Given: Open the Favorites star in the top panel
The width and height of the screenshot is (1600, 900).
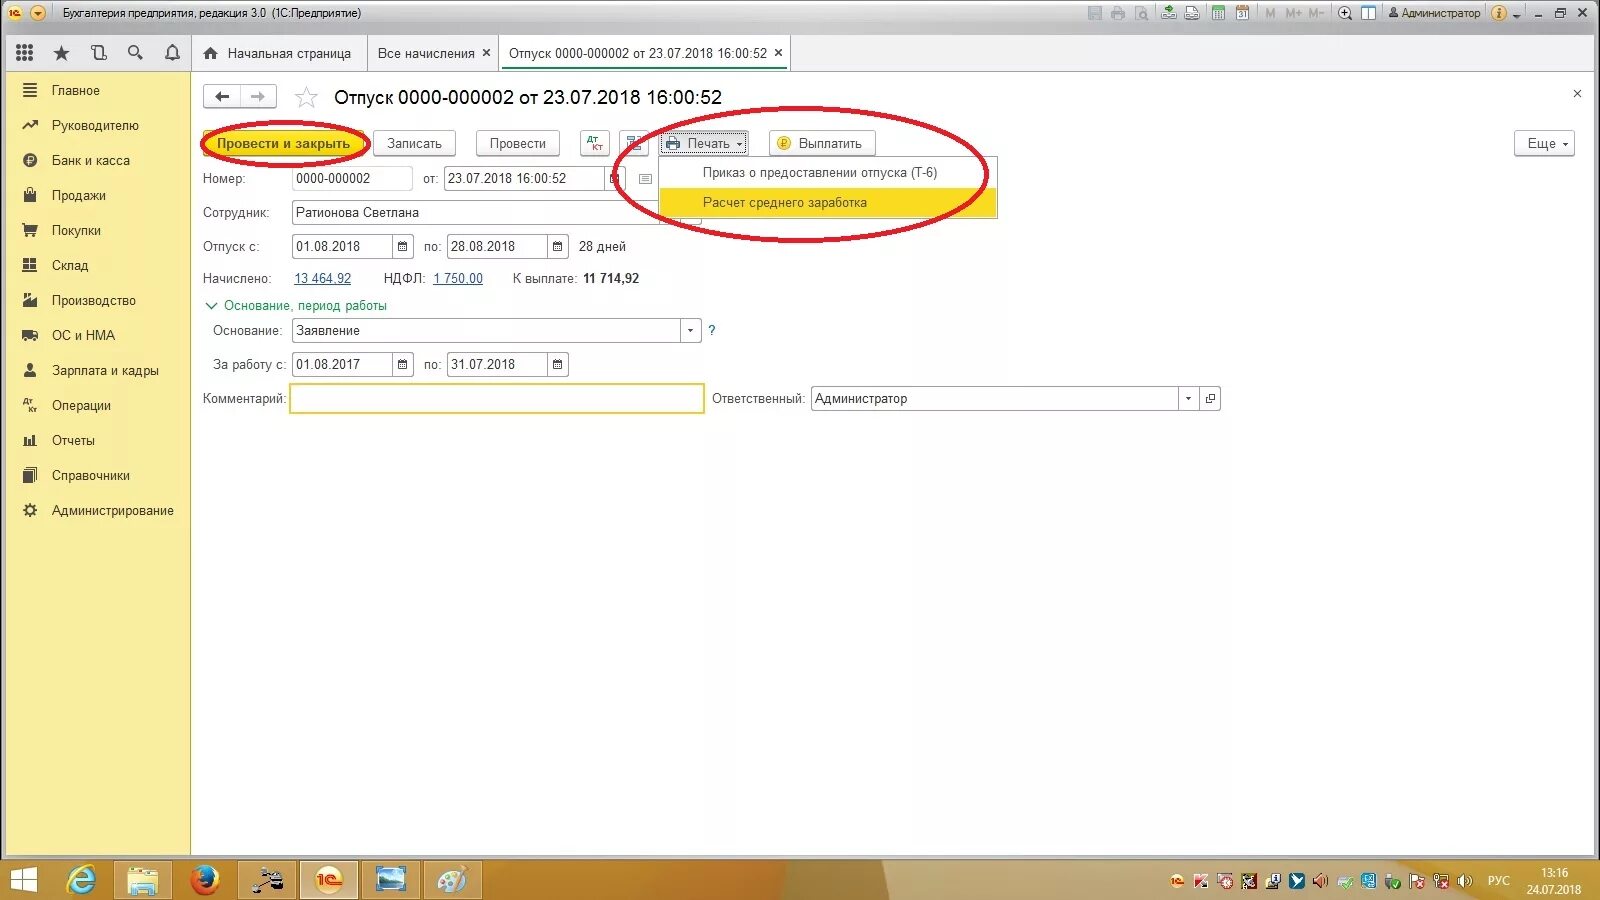Looking at the screenshot, I should tap(61, 53).
